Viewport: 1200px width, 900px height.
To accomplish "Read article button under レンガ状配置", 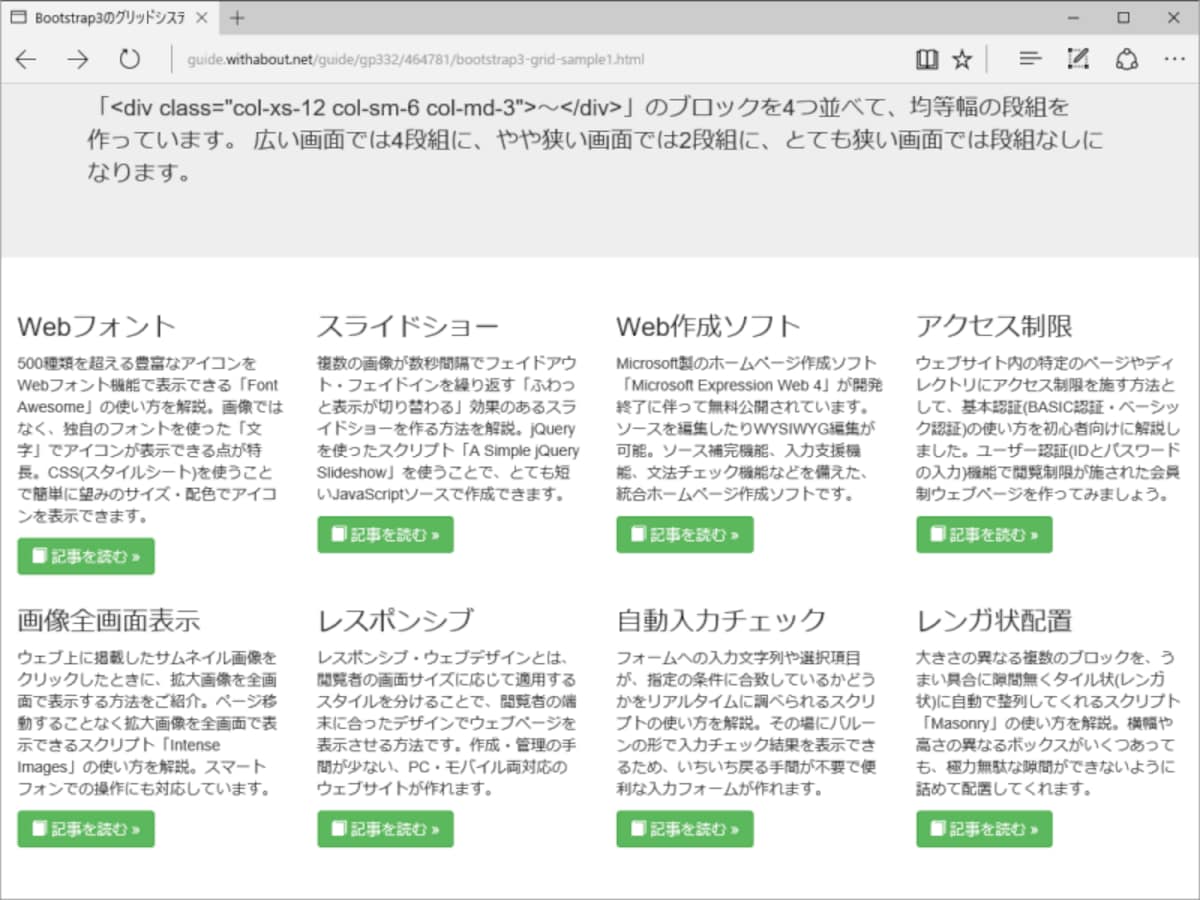I will point(984,829).
